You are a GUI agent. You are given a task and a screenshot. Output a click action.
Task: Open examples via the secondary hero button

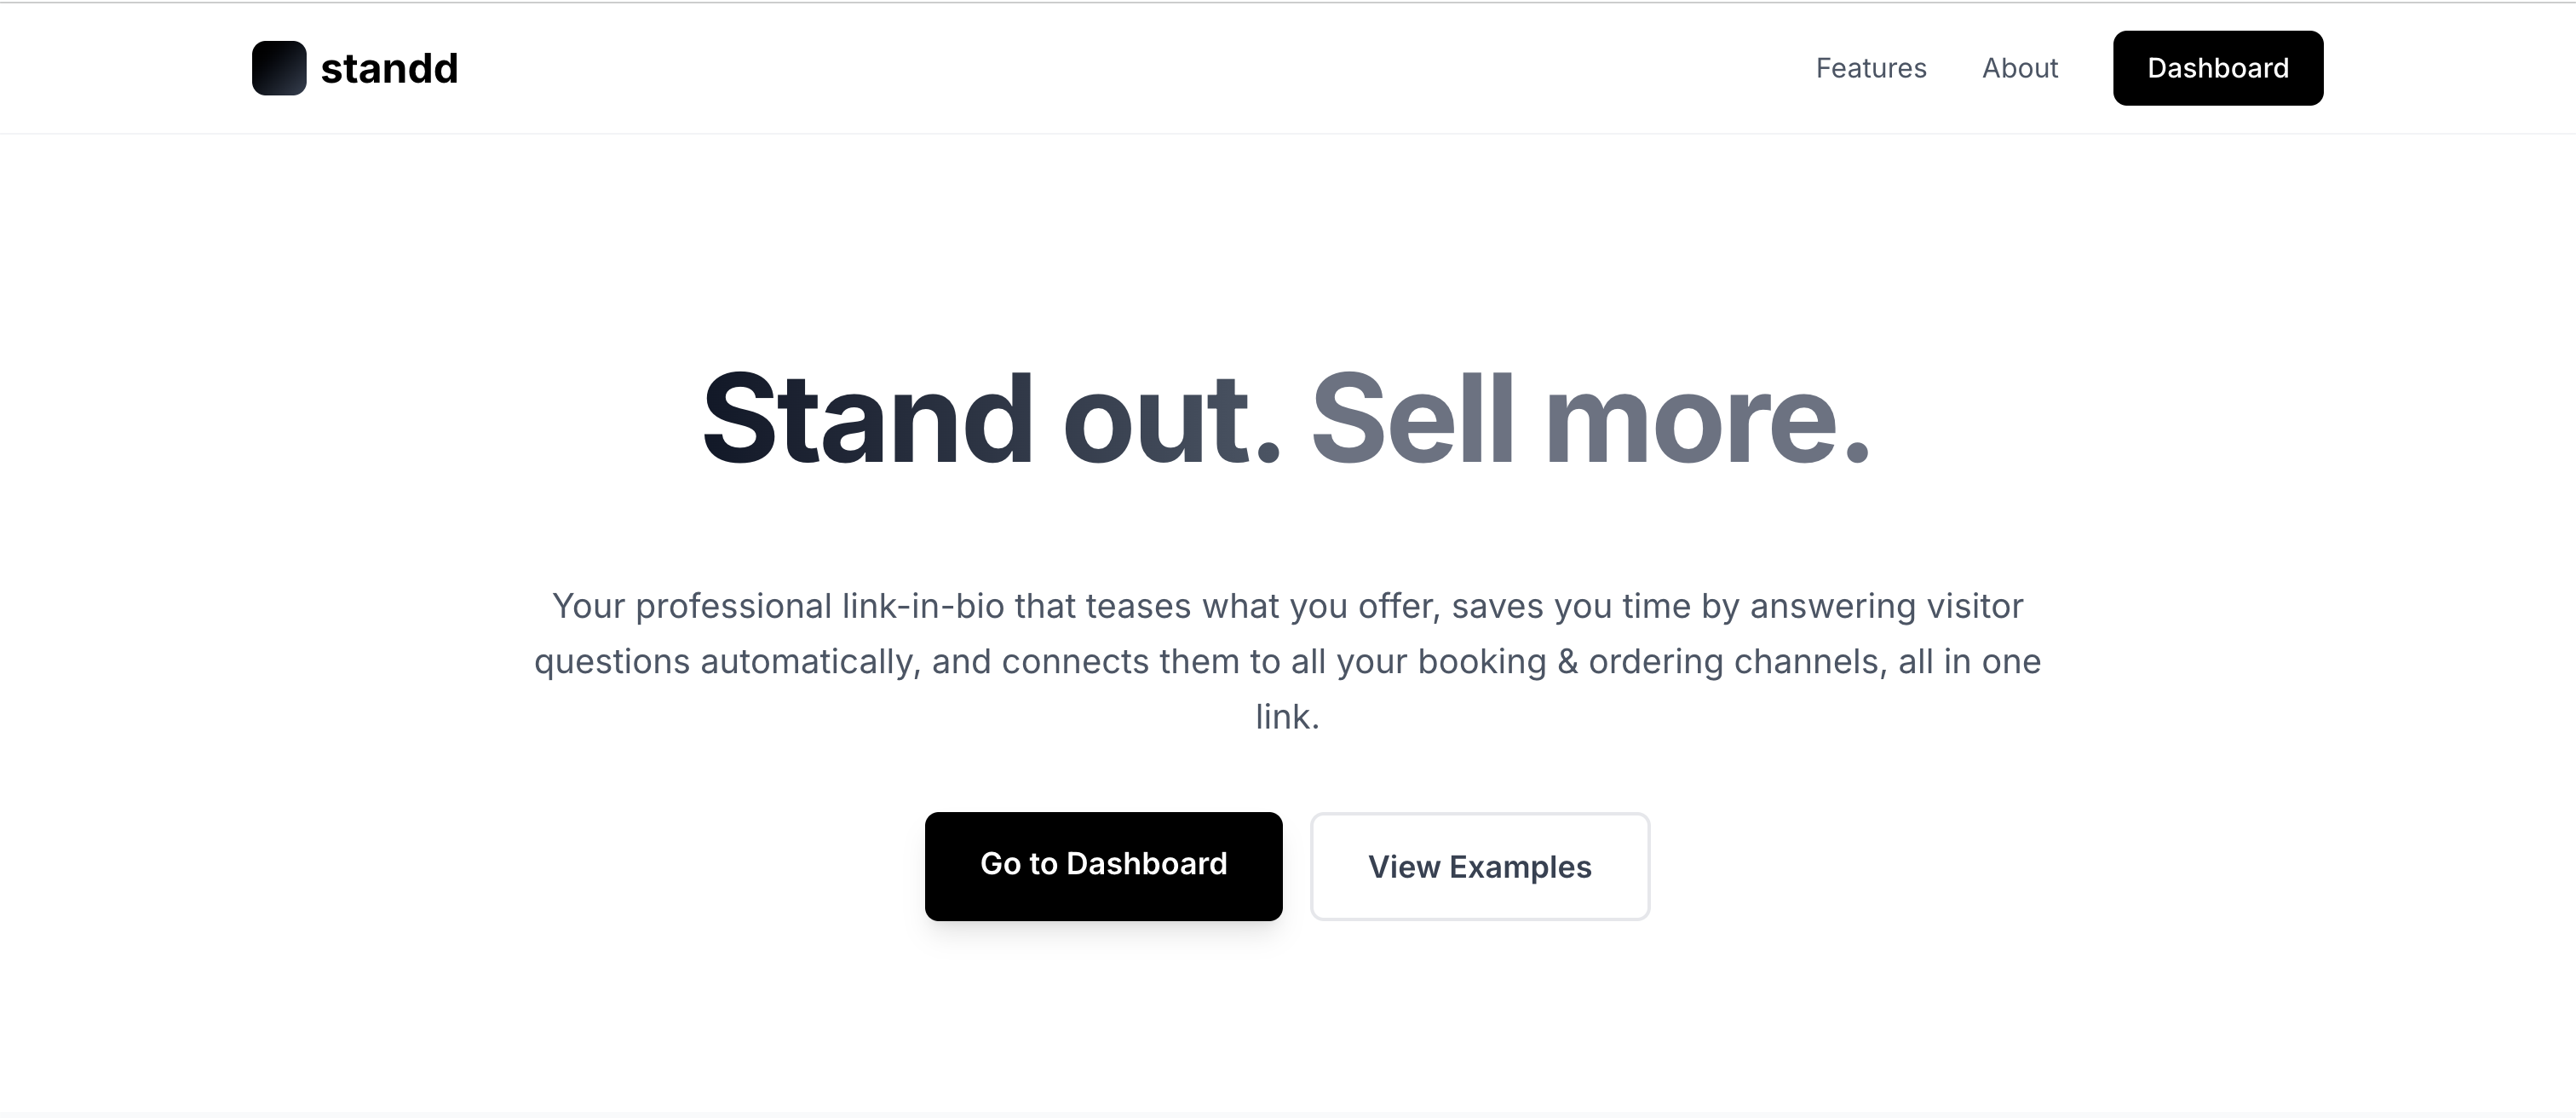(x=1479, y=866)
